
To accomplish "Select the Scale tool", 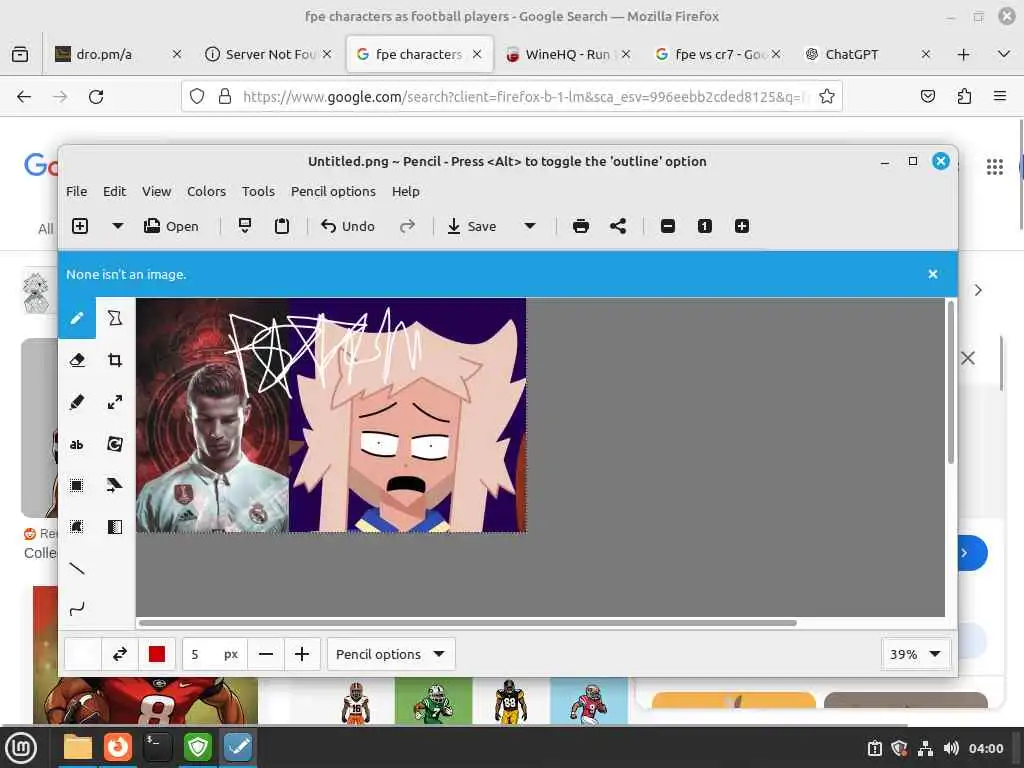I will coord(115,402).
